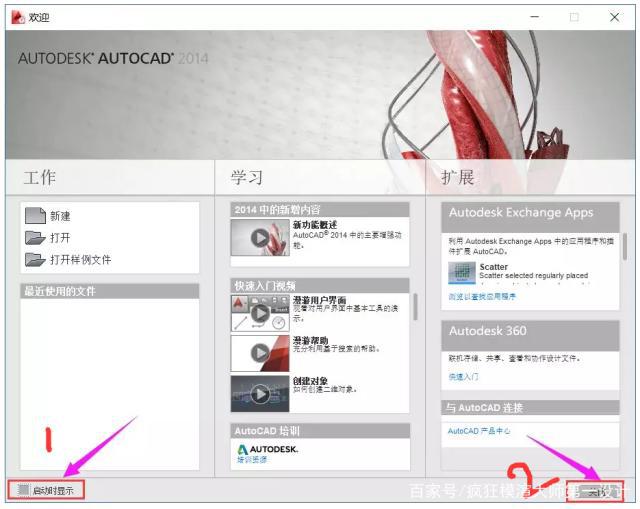This screenshot has width=640, height=509.
Task: Minimize the 欢迎 window
Action: click(535, 17)
